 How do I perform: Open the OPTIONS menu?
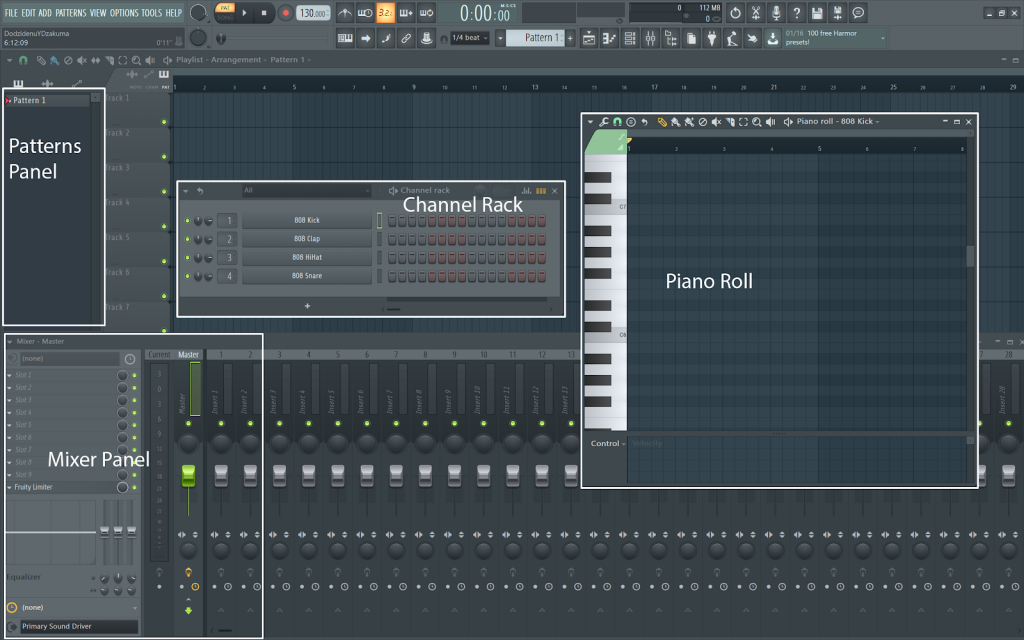pos(124,12)
